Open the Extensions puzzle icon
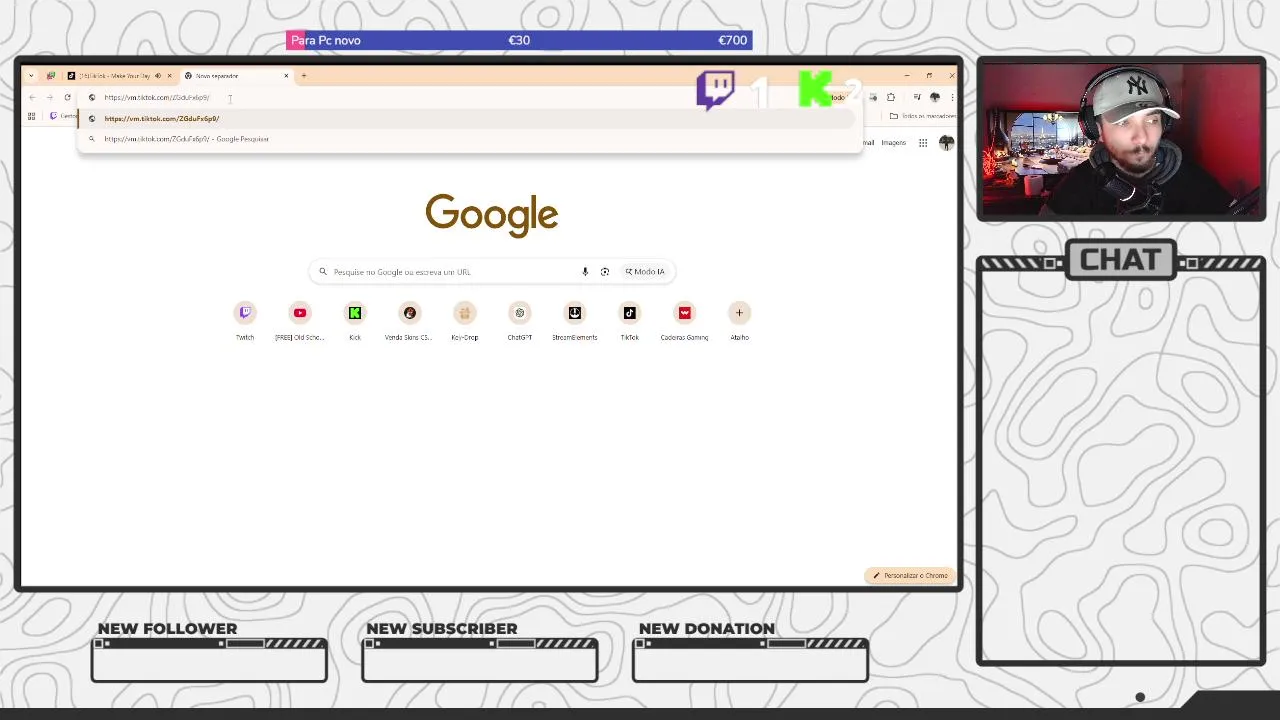Viewport: 1280px width, 720px height. [891, 97]
